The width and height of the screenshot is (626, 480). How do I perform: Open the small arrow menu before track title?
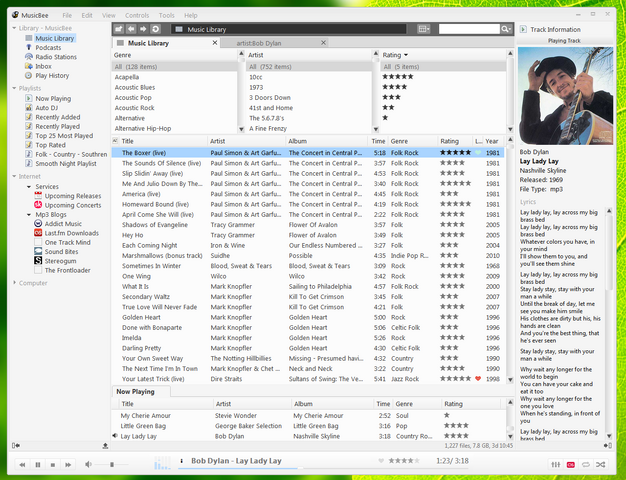182,461
